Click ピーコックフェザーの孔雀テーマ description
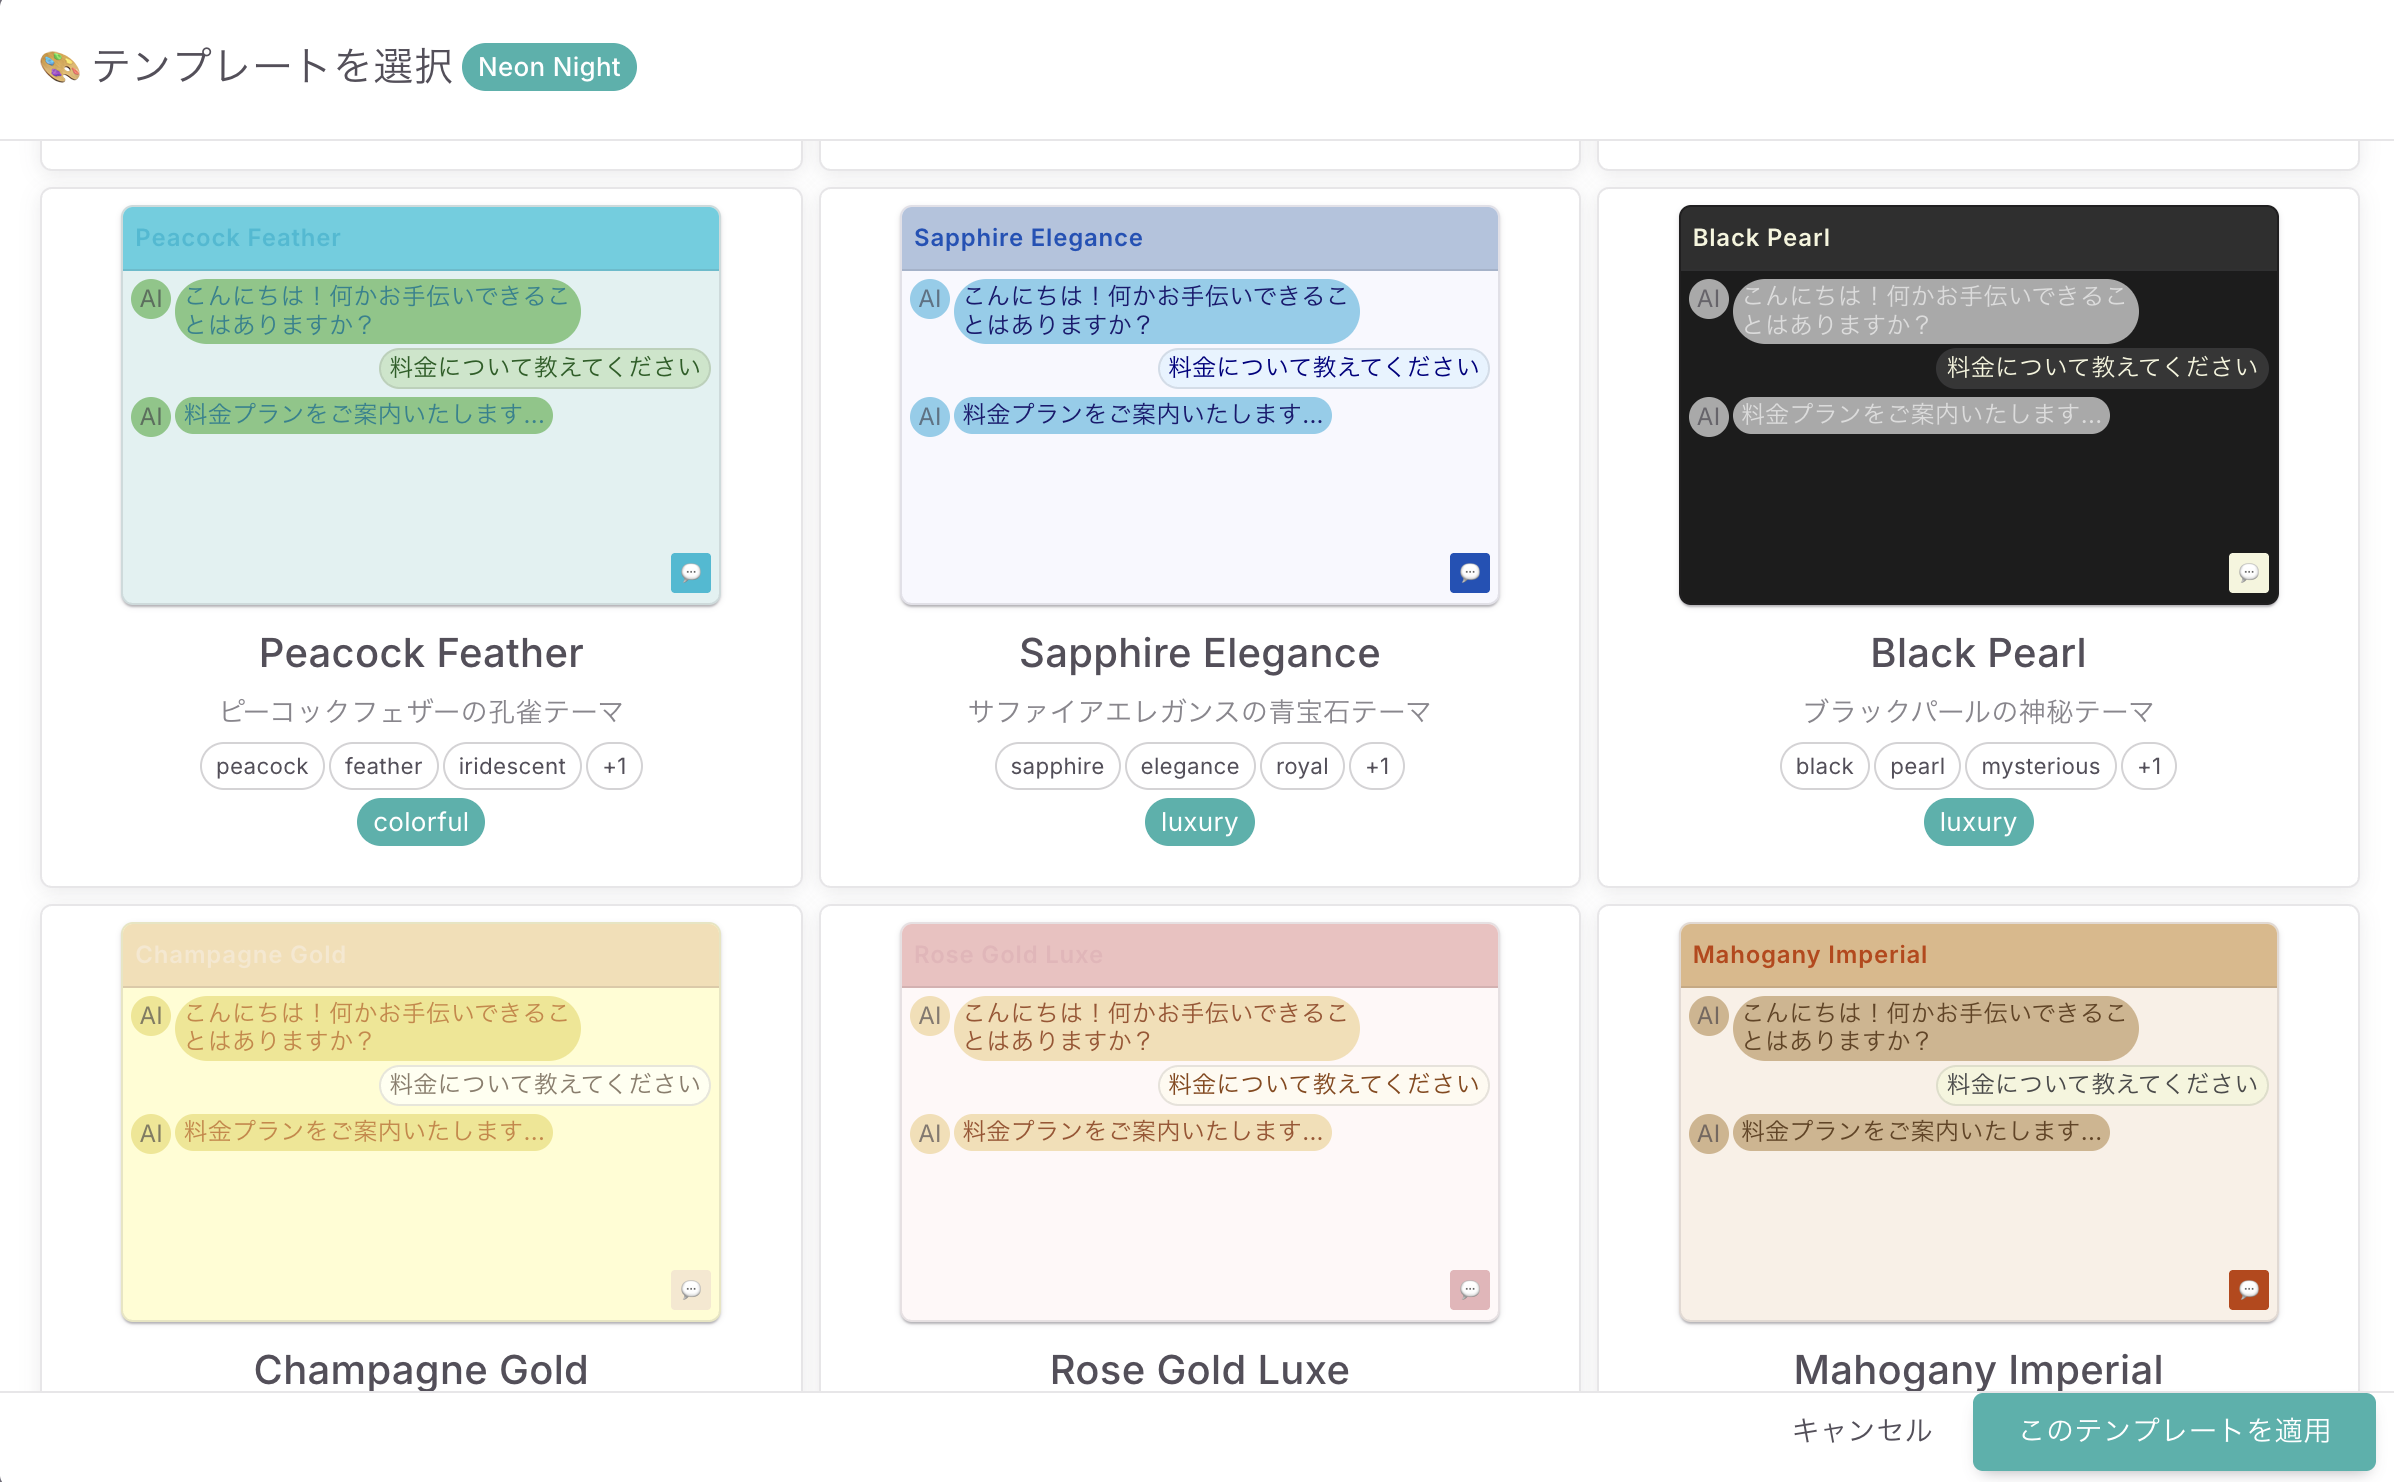The width and height of the screenshot is (2394, 1482). coord(421,712)
